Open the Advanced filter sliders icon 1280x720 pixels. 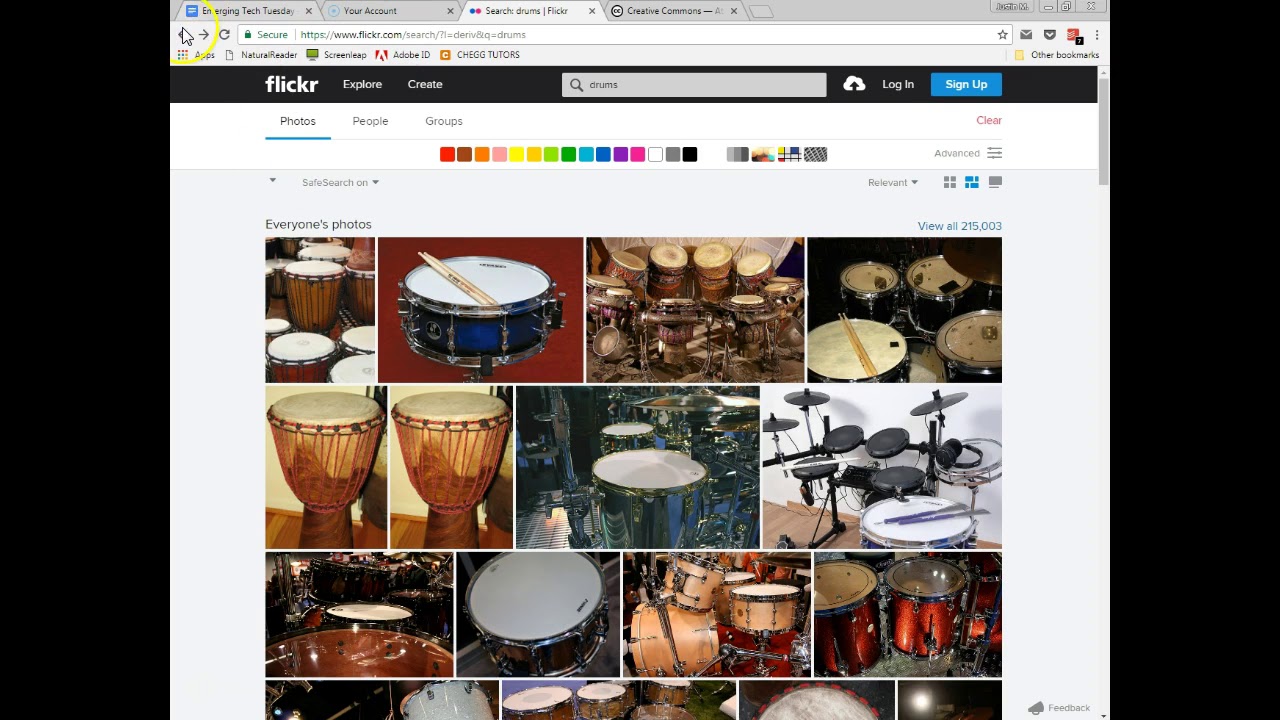994,153
